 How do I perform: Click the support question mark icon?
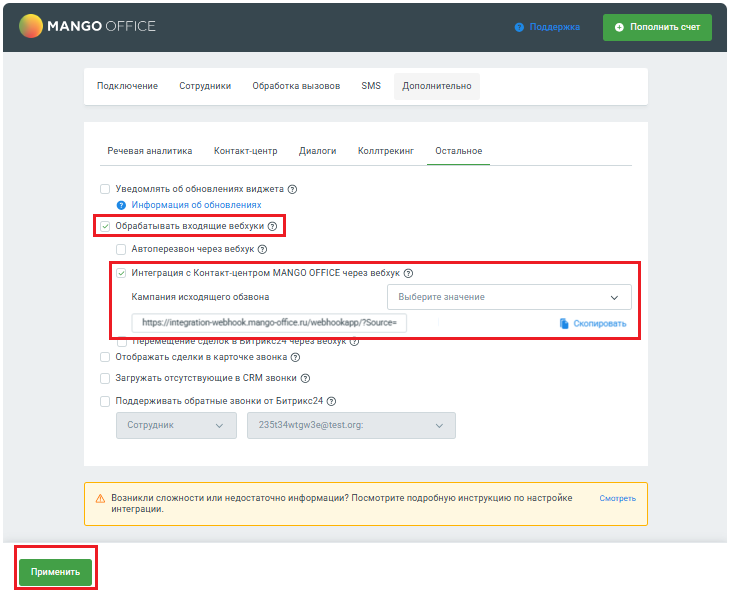[519, 27]
